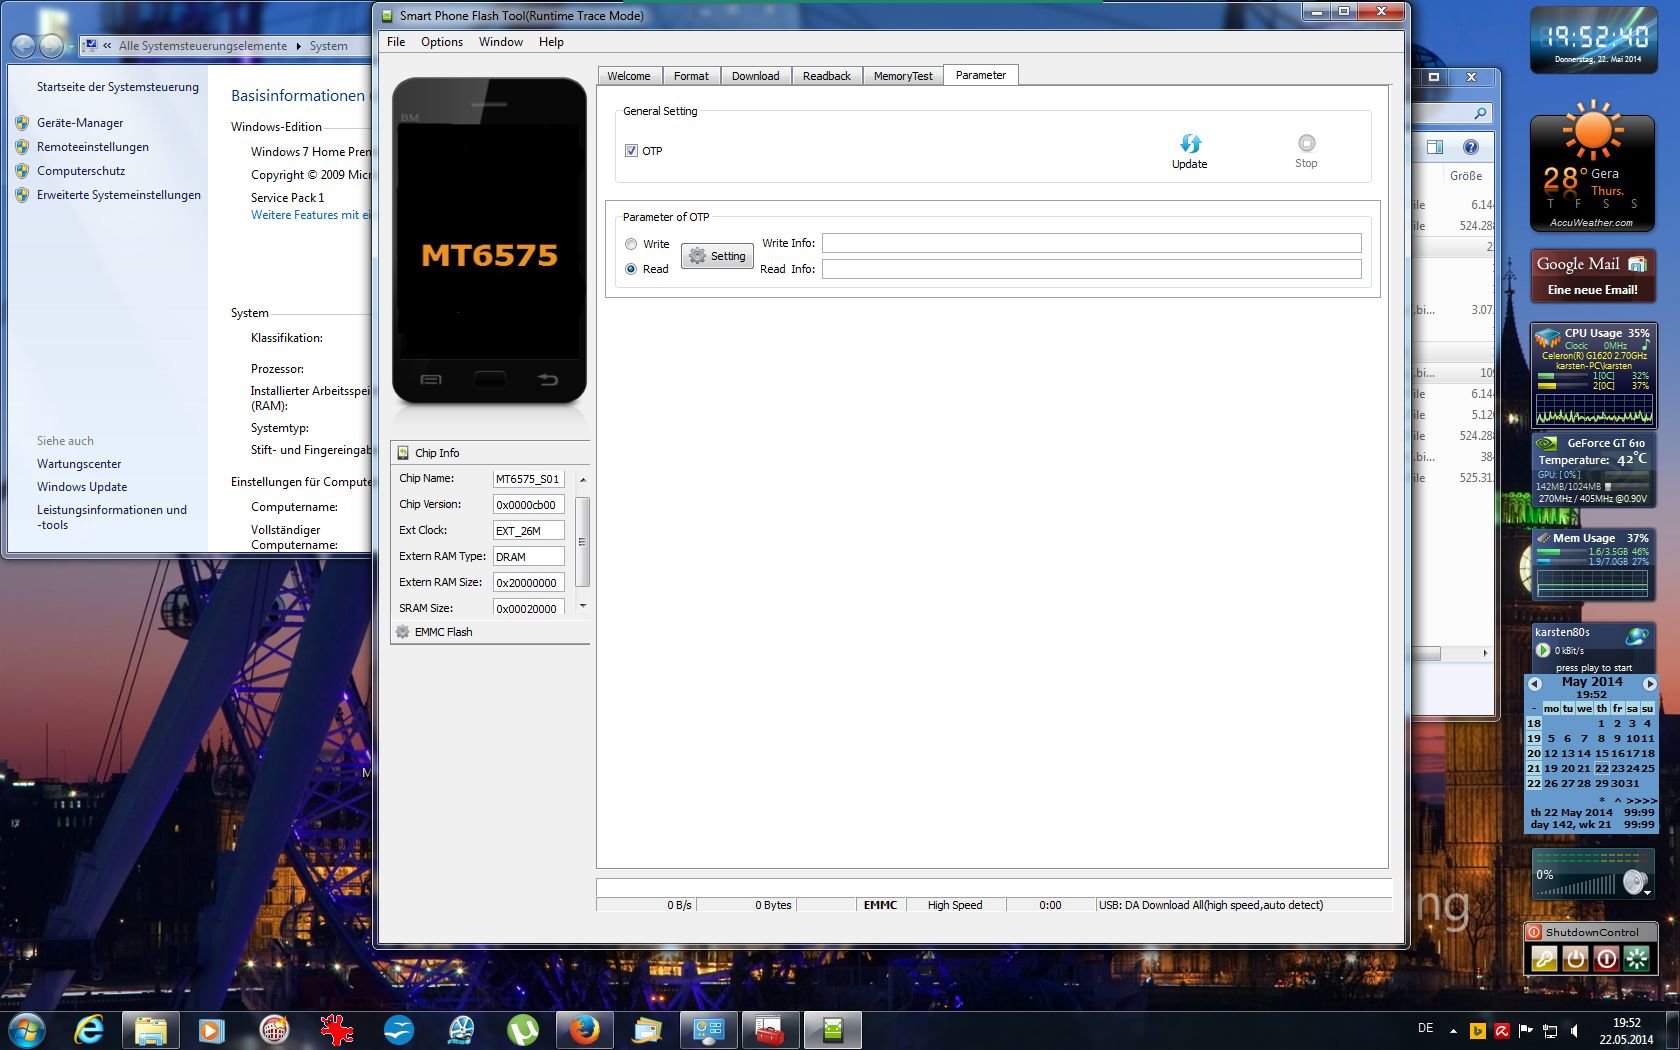The height and width of the screenshot is (1050, 1680).
Task: Click ShutdownControl red shutdown button
Action: click(x=1606, y=959)
